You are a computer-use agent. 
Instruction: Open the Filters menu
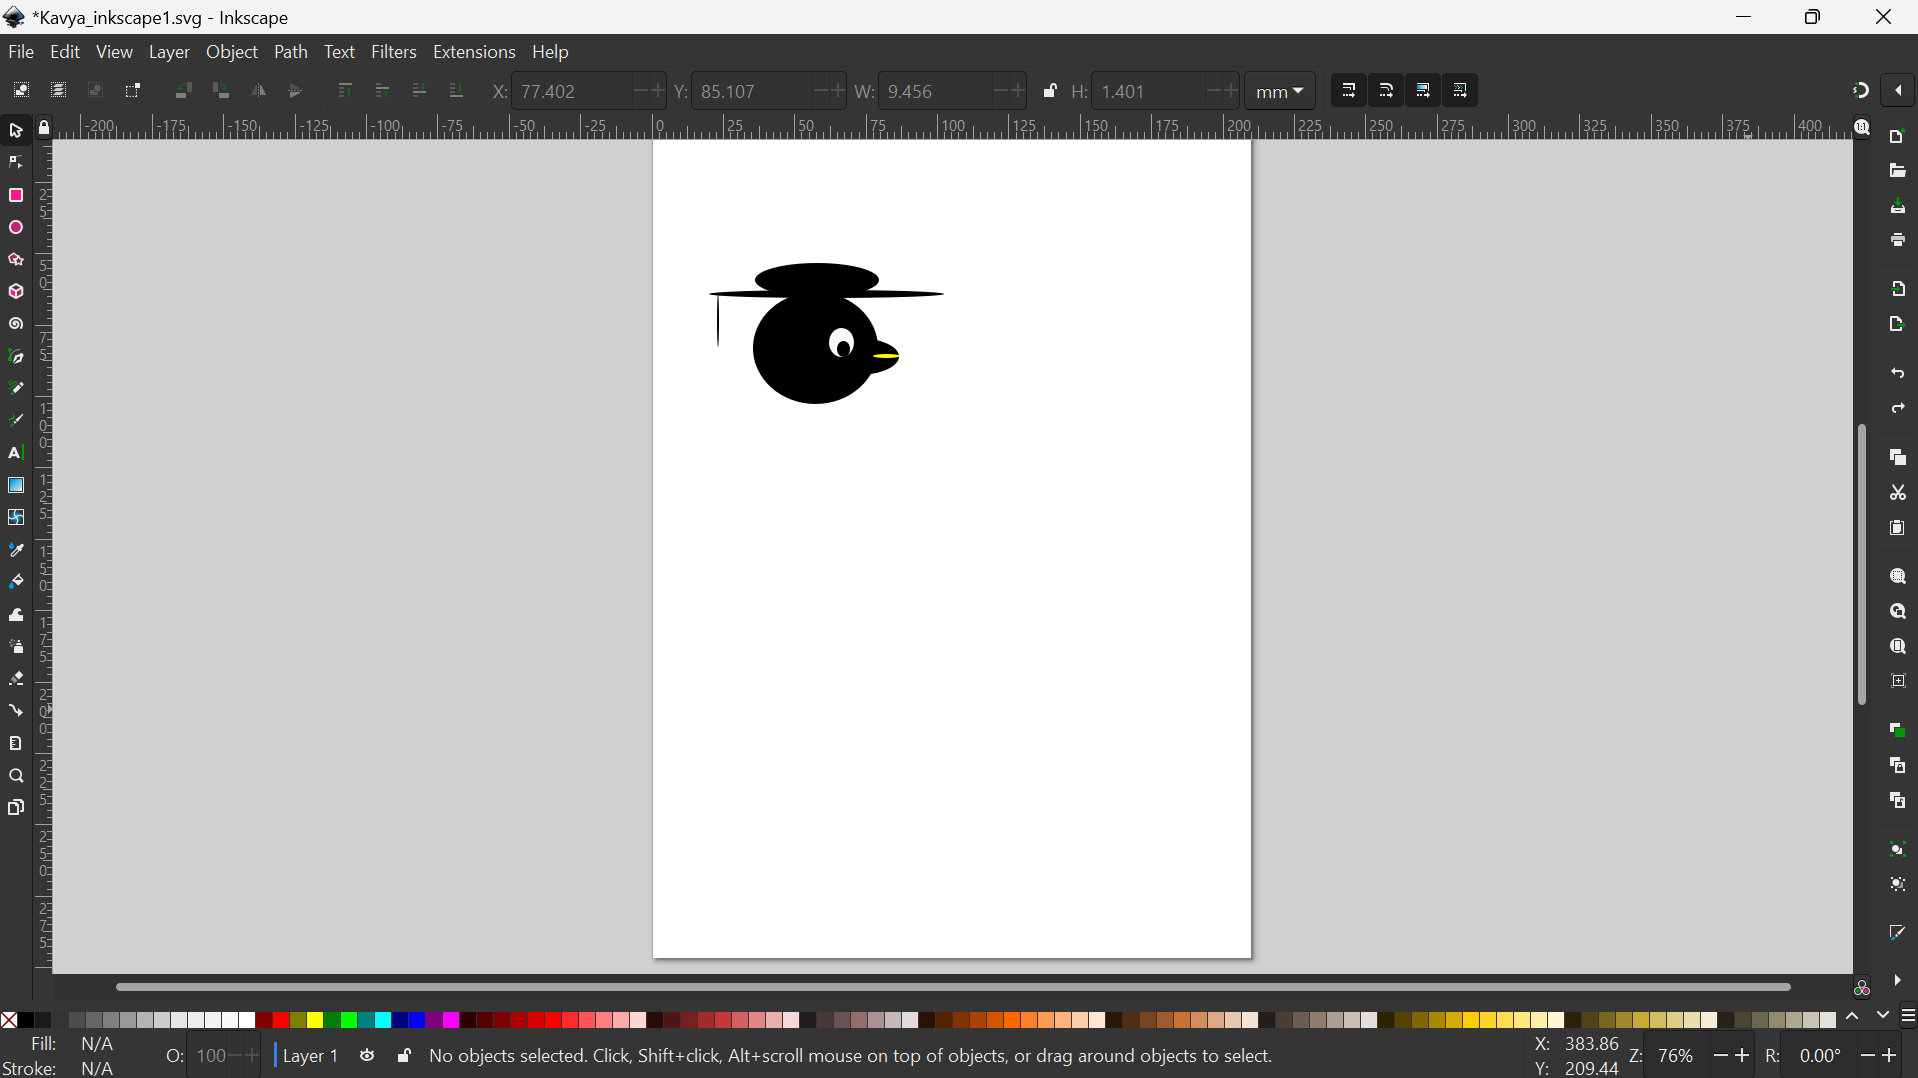(394, 52)
